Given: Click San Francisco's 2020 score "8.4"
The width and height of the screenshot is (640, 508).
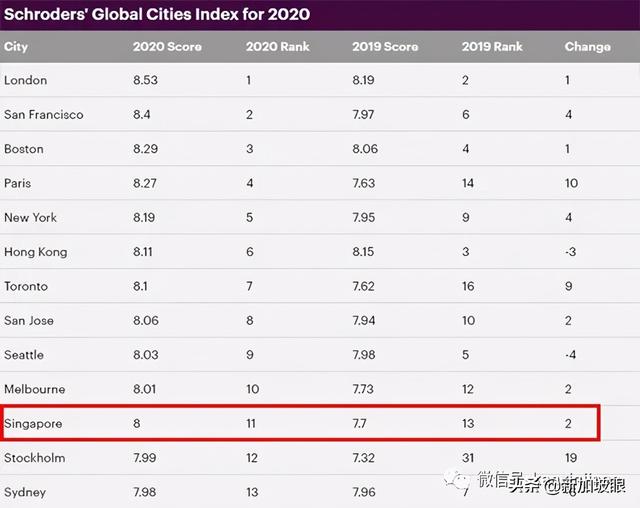Looking at the screenshot, I should click(142, 115).
